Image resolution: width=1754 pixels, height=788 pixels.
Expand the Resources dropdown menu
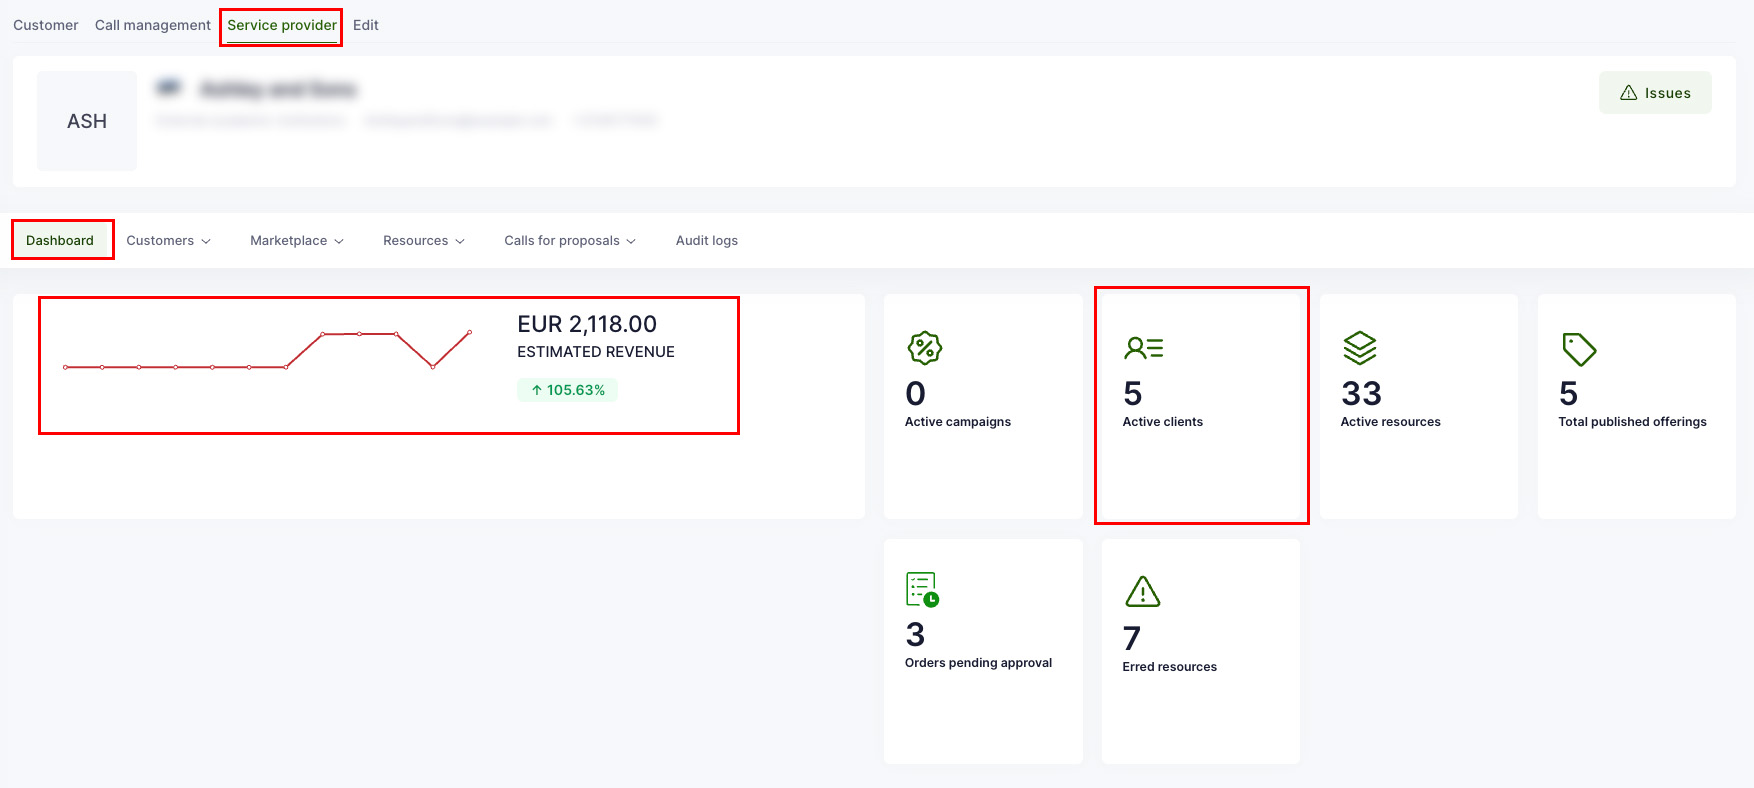pyautogui.click(x=423, y=241)
